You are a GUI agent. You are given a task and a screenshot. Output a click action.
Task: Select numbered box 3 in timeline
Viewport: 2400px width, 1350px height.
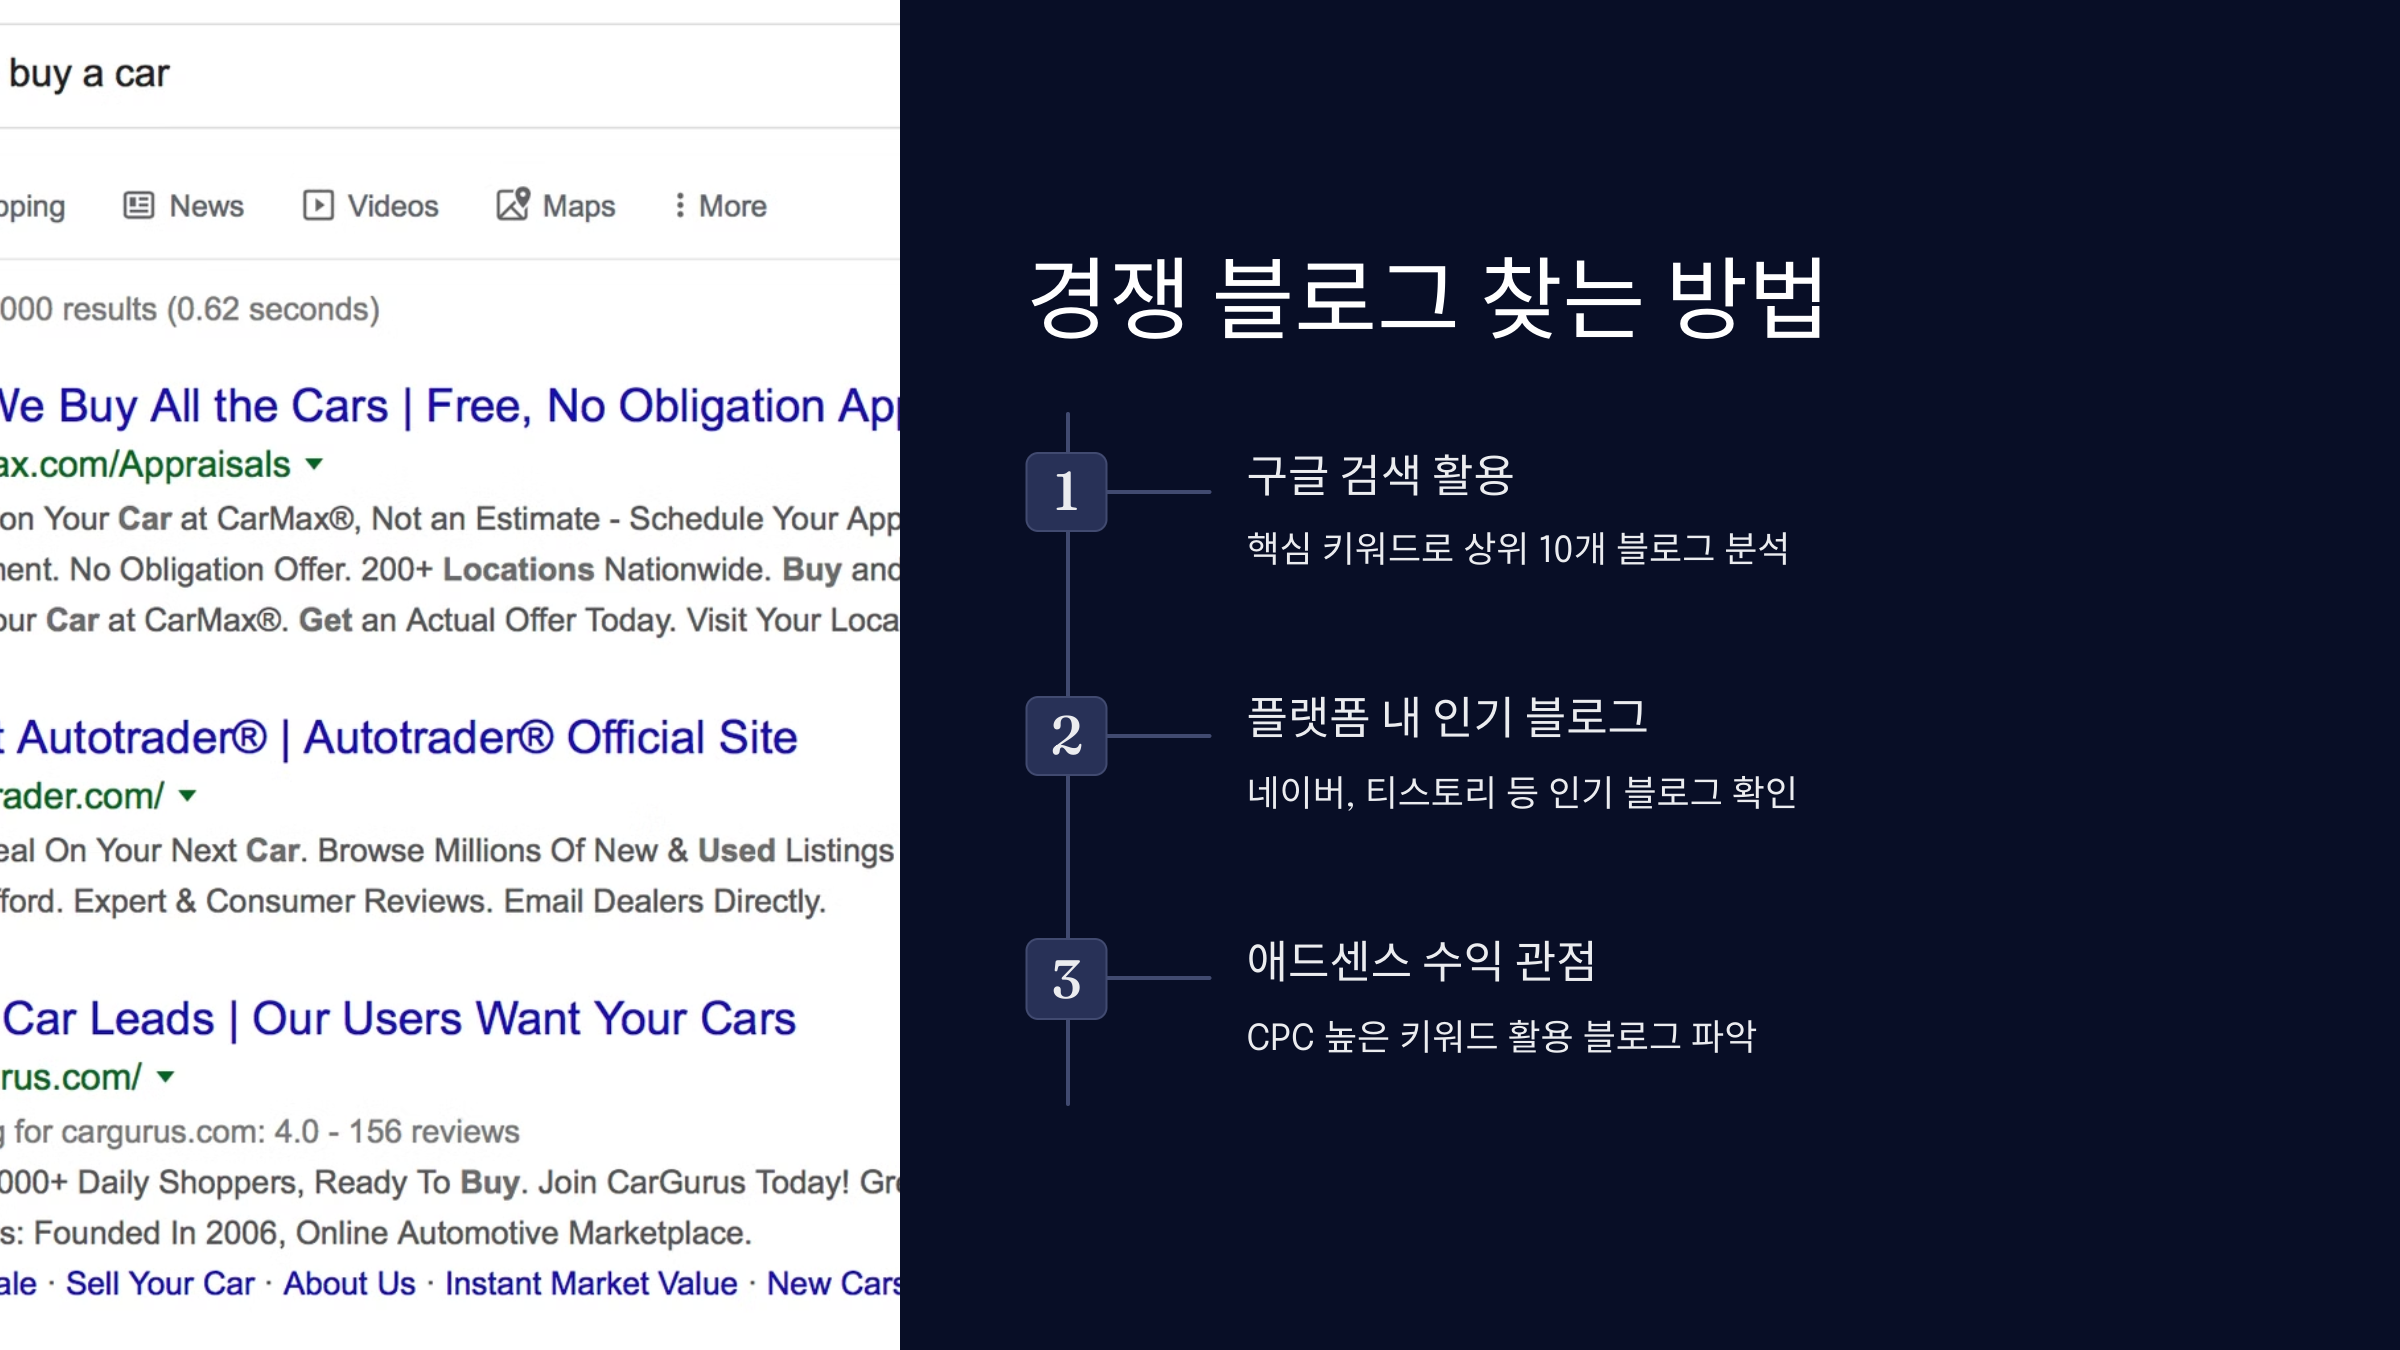[x=1066, y=979]
